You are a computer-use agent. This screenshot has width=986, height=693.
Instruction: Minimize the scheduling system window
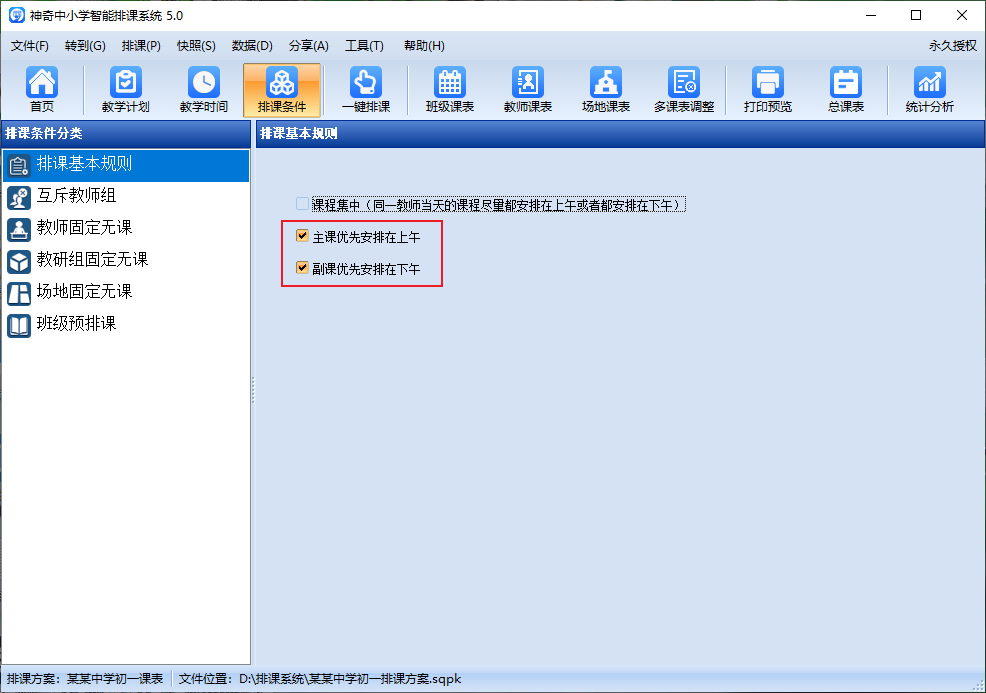[871, 15]
